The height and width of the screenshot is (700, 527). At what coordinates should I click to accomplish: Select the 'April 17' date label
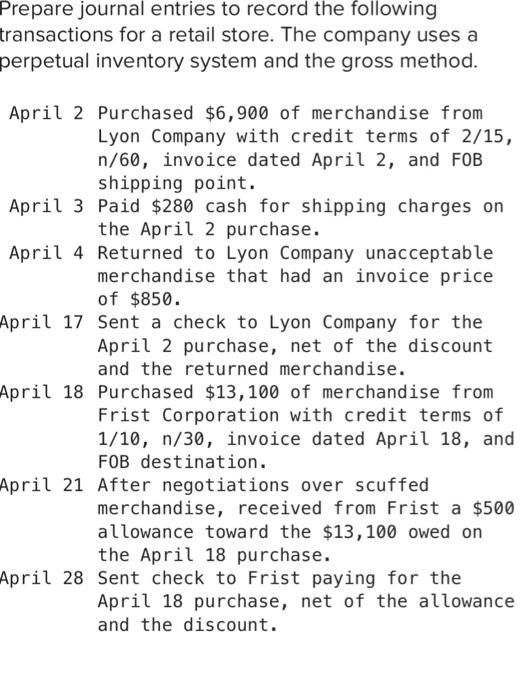pyautogui.click(x=42, y=322)
